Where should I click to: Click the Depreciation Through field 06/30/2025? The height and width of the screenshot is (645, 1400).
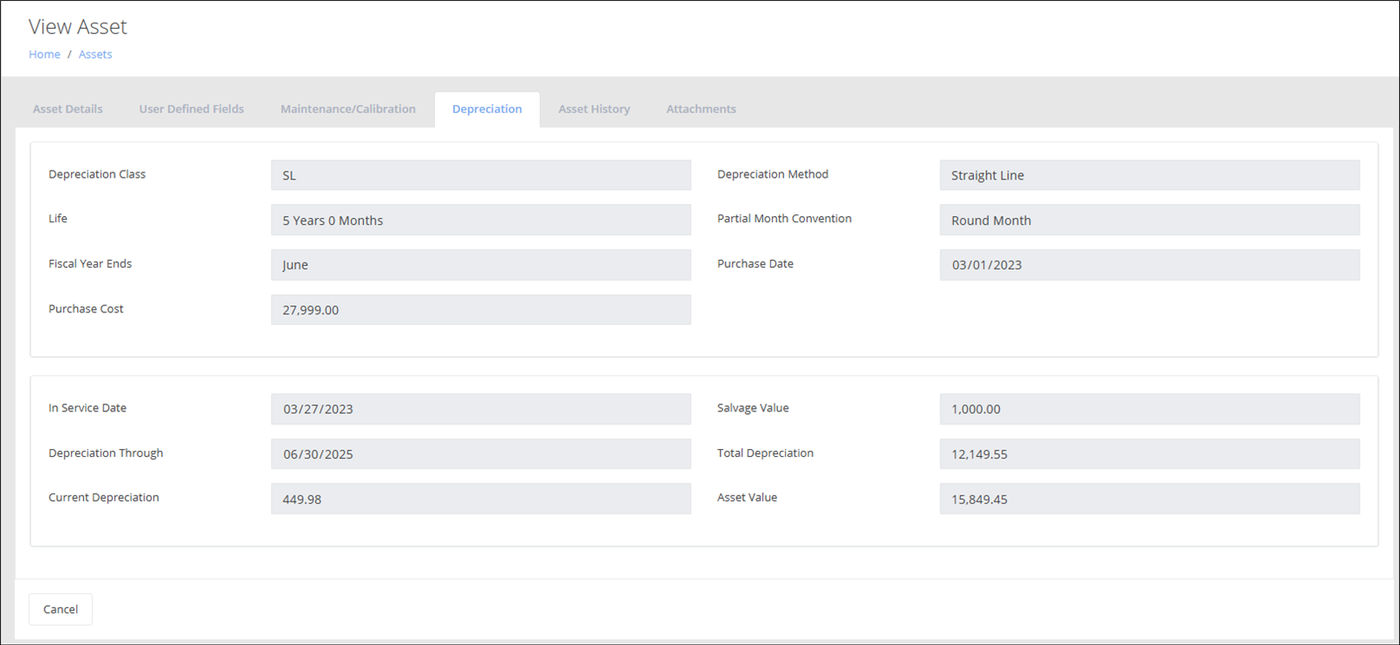click(481, 454)
